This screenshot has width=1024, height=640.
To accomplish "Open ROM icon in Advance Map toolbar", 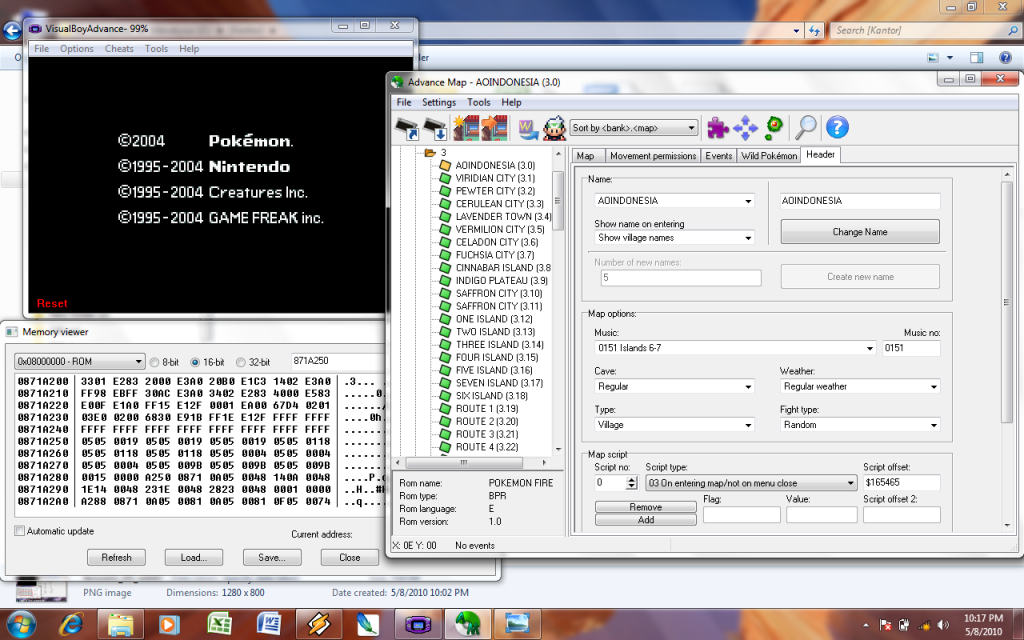I will pyautogui.click(x=408, y=128).
